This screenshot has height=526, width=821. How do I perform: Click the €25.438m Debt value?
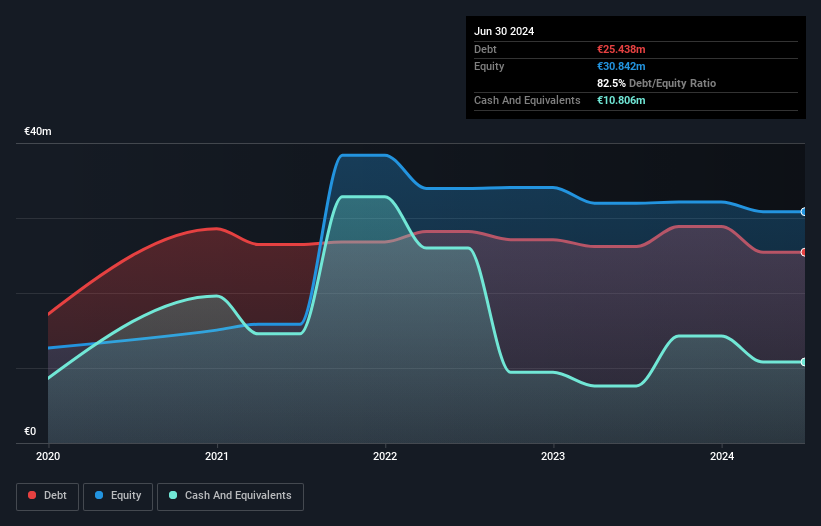coord(621,49)
